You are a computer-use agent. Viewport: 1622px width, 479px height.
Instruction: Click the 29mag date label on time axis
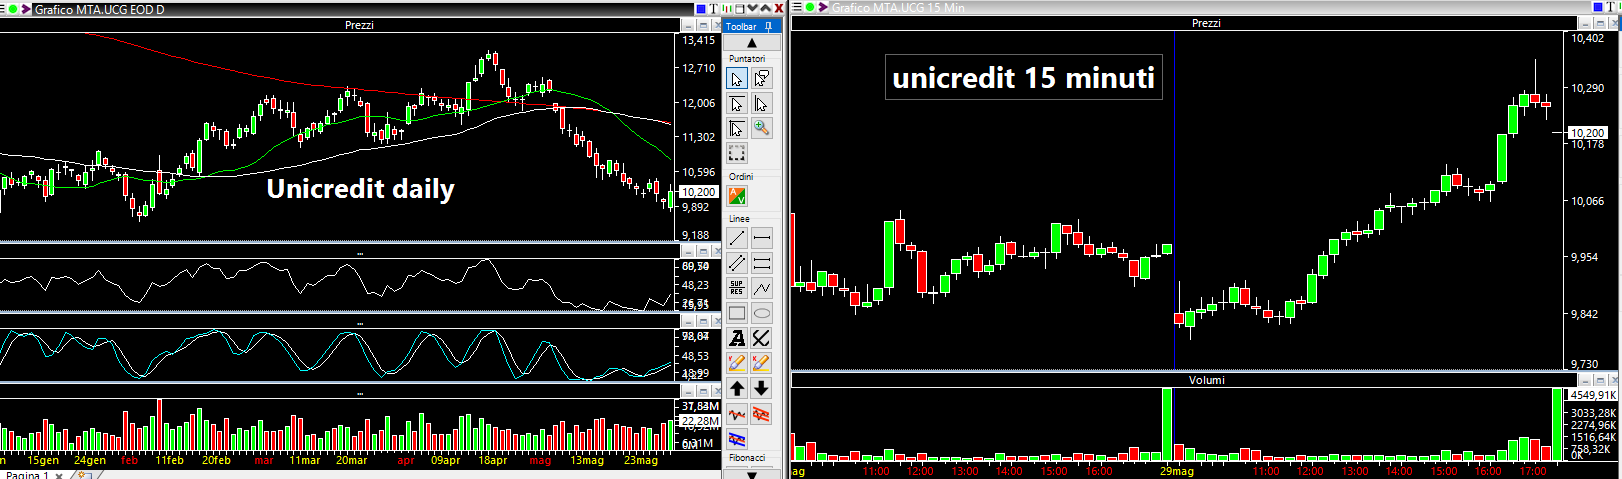tap(1177, 471)
